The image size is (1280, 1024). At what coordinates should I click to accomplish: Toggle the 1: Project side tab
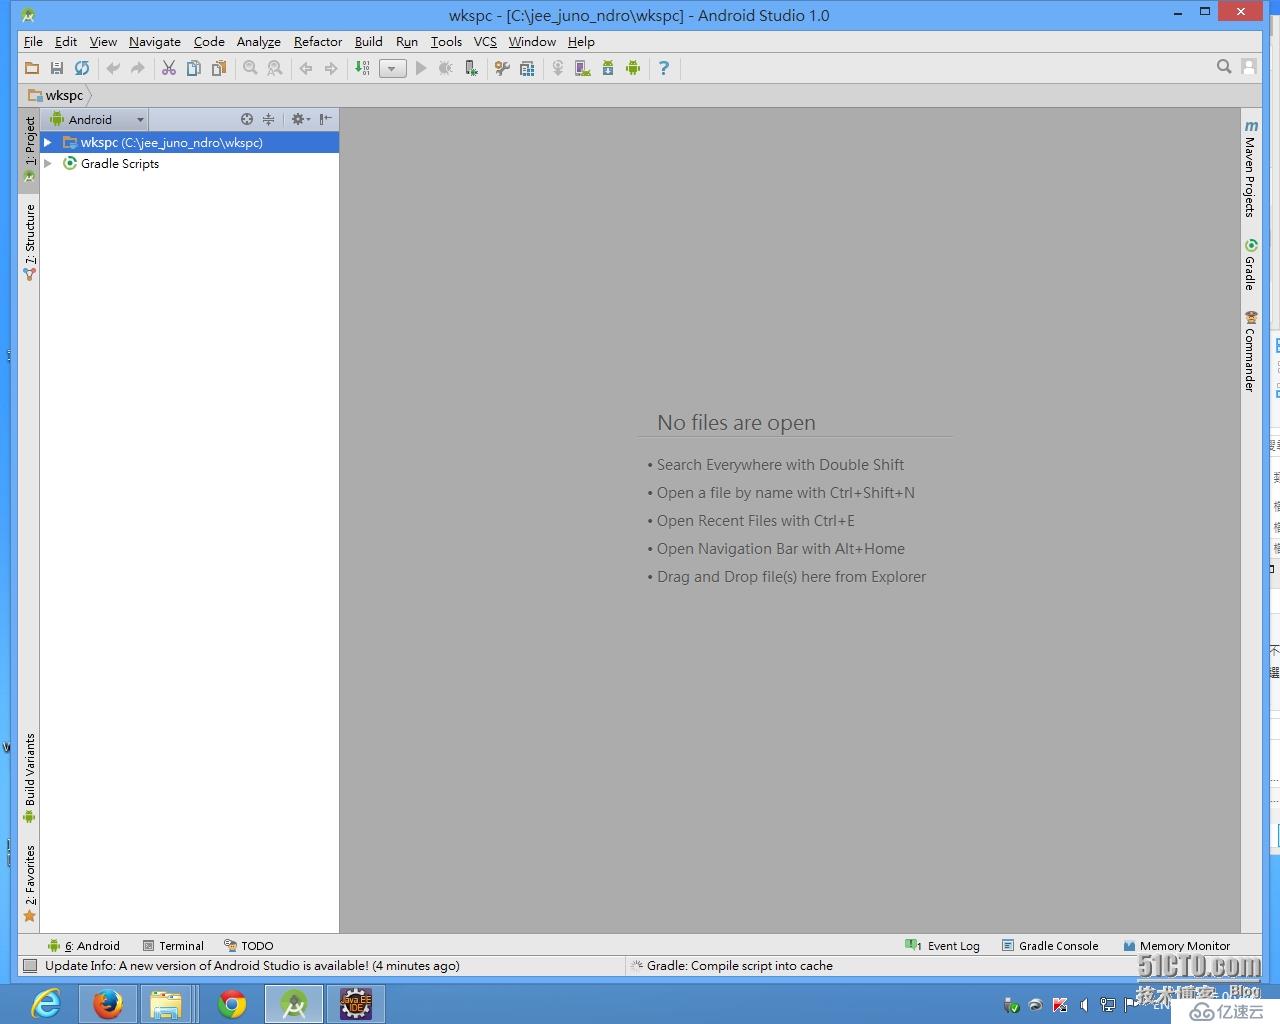click(x=29, y=149)
